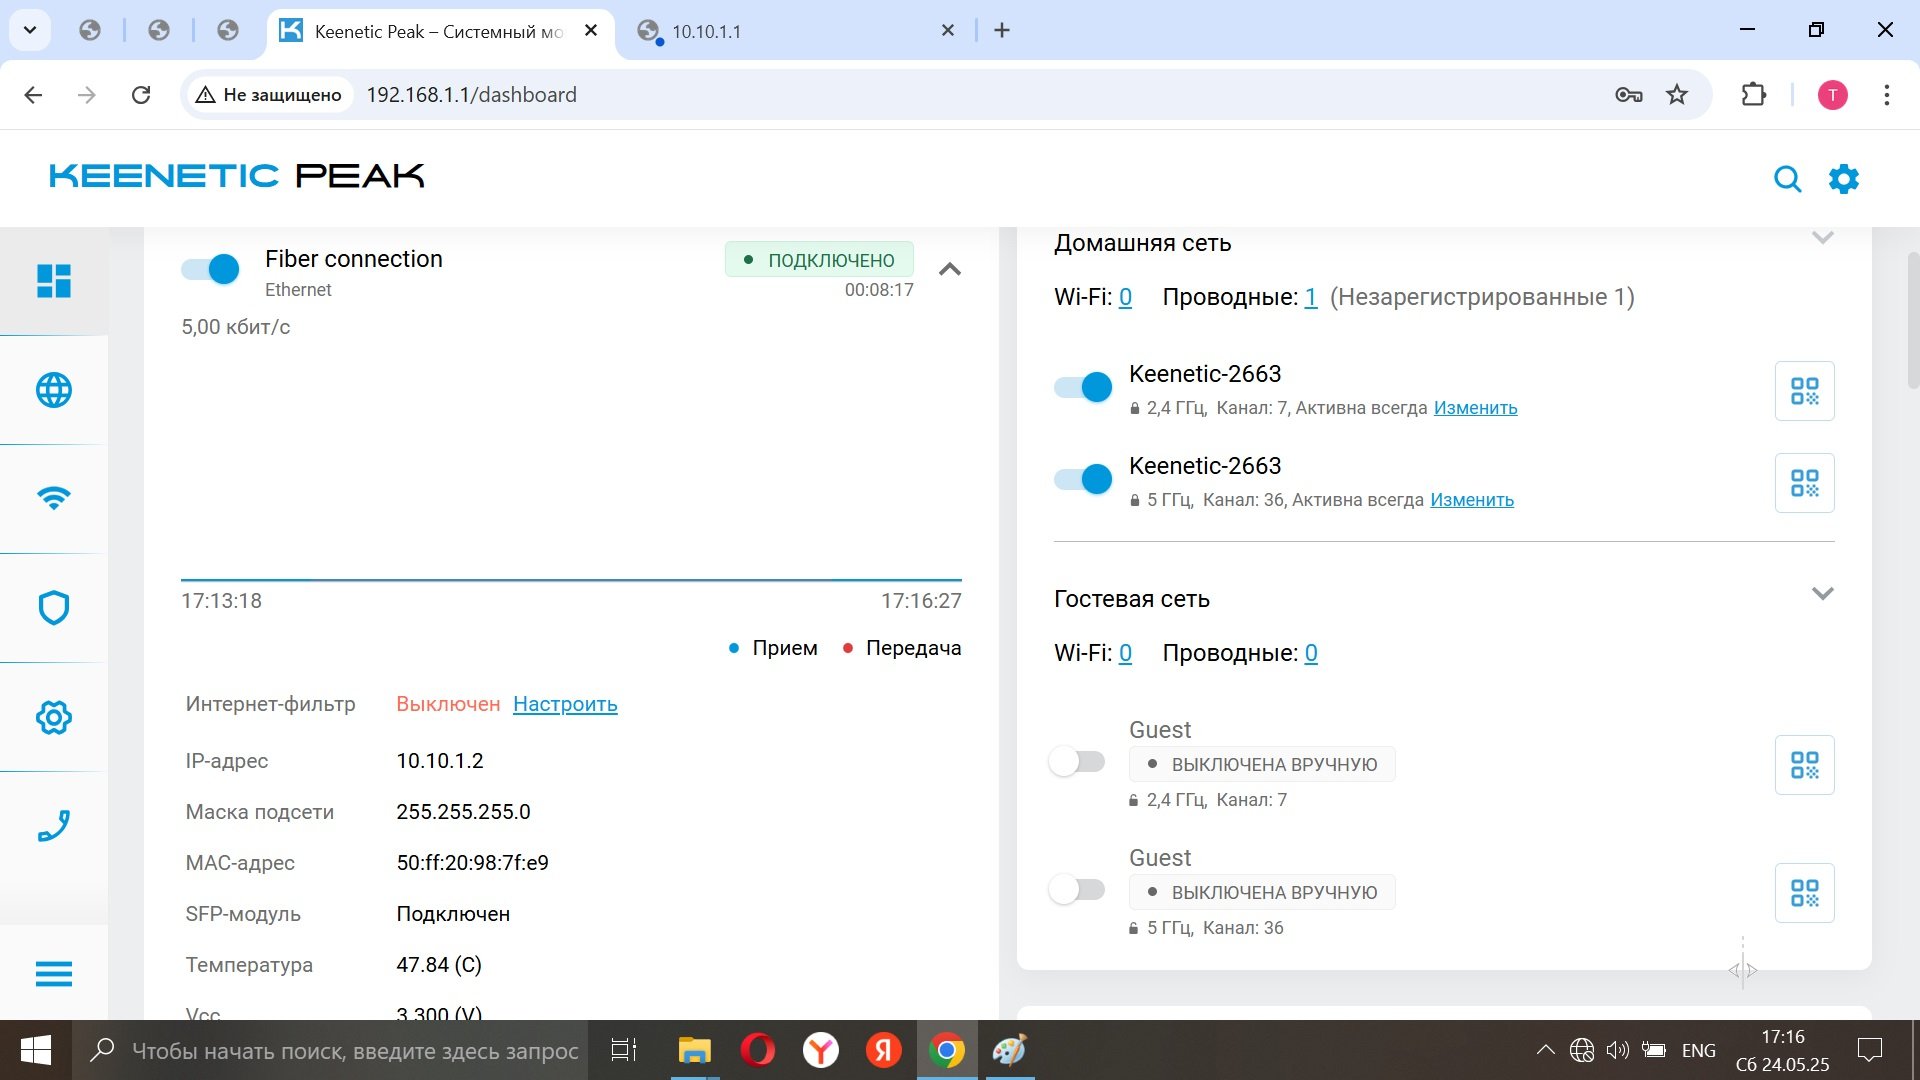The width and height of the screenshot is (1920, 1080).
Task: Open the dashboard tiles icon in sidebar
Action: click(54, 281)
